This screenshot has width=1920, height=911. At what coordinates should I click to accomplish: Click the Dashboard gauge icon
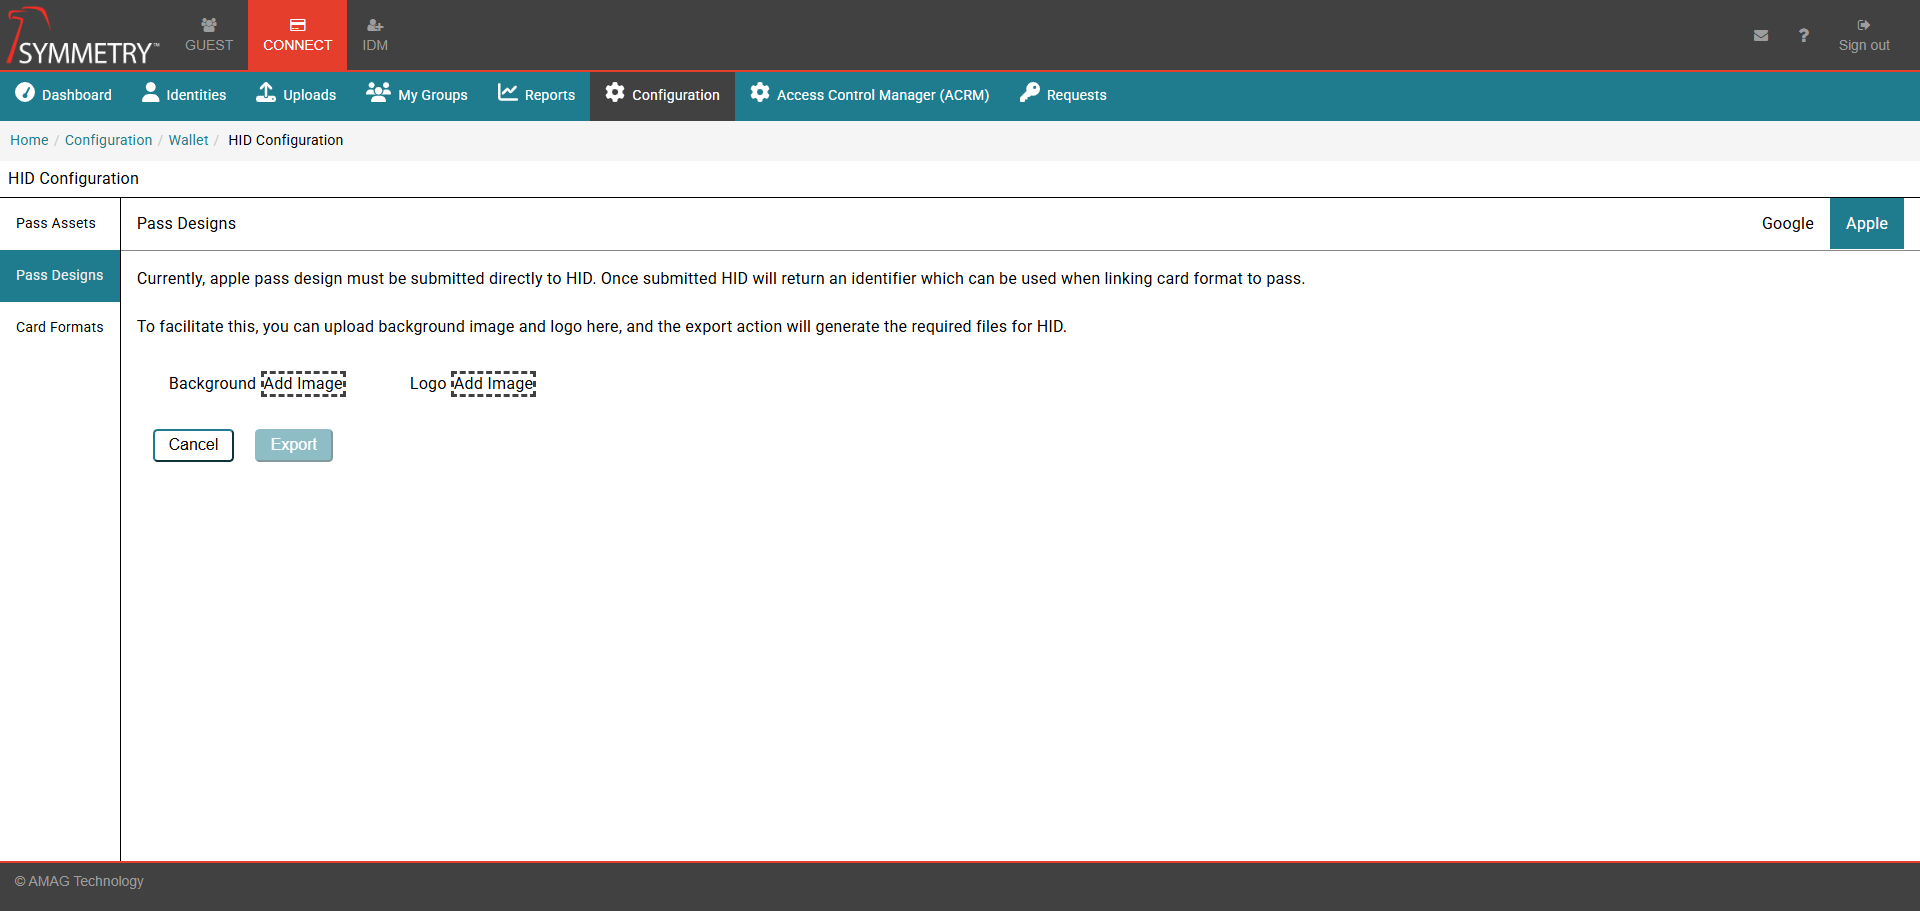25,92
